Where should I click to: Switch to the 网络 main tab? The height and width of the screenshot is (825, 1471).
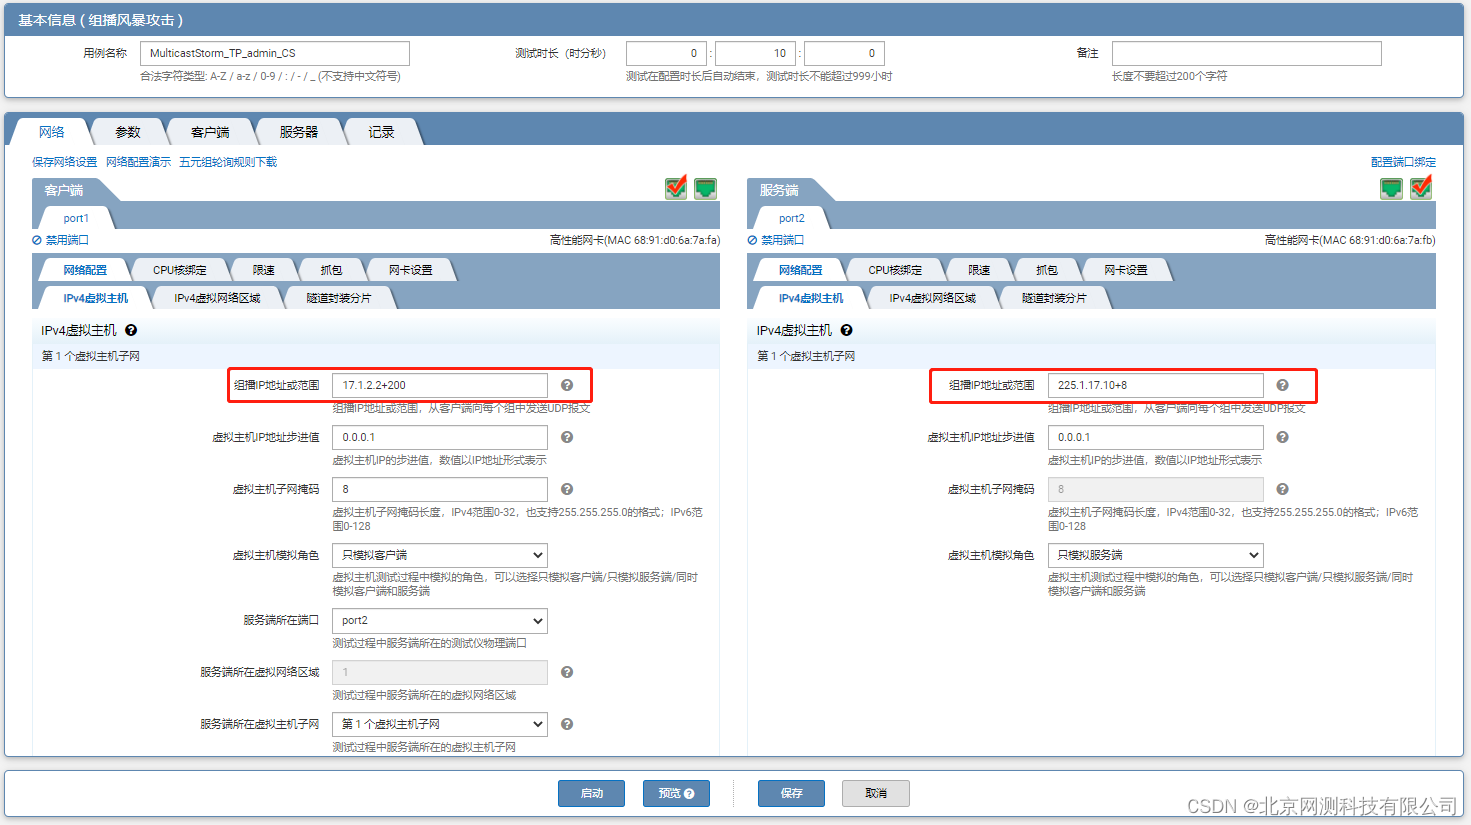click(51, 132)
